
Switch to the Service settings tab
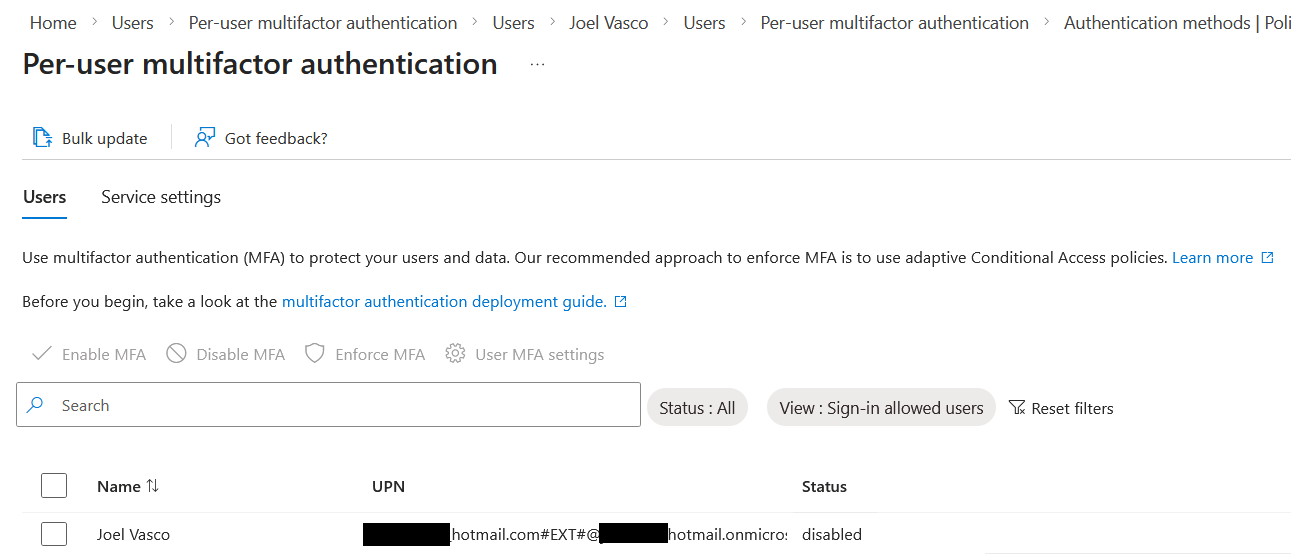[x=161, y=197]
